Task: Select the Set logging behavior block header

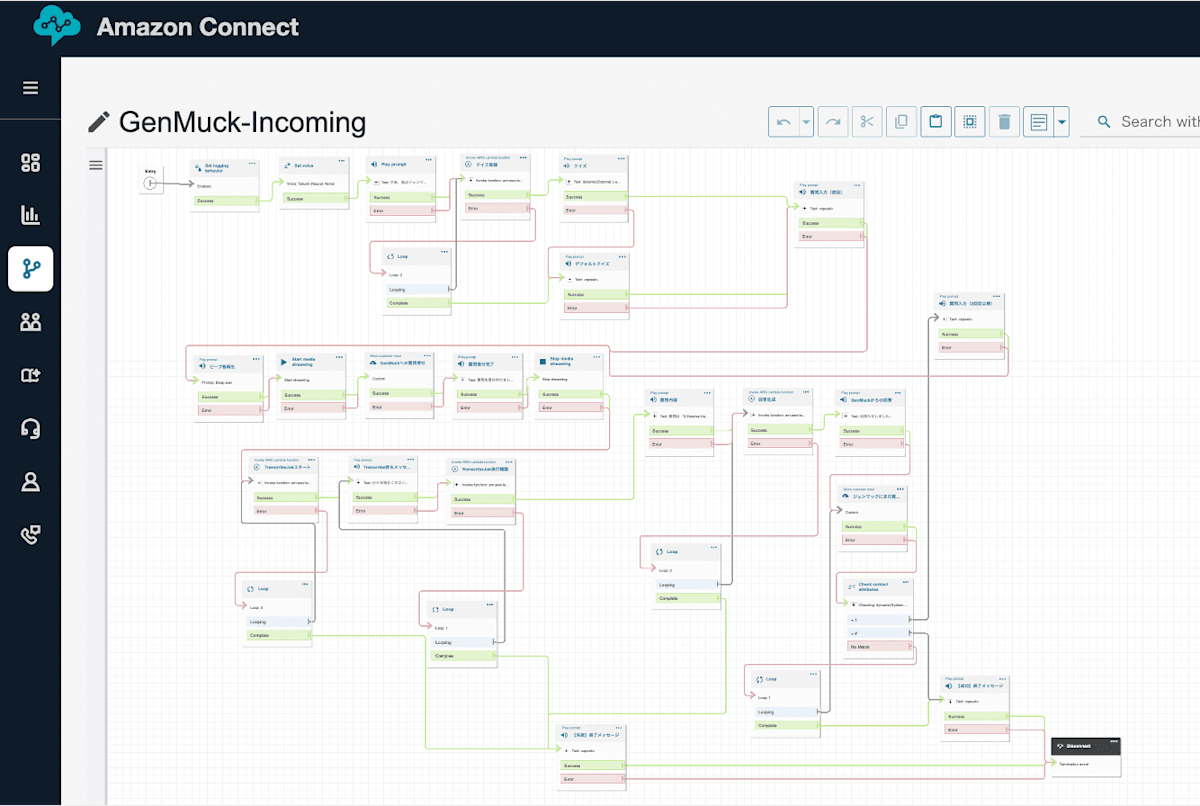Action: (225, 168)
